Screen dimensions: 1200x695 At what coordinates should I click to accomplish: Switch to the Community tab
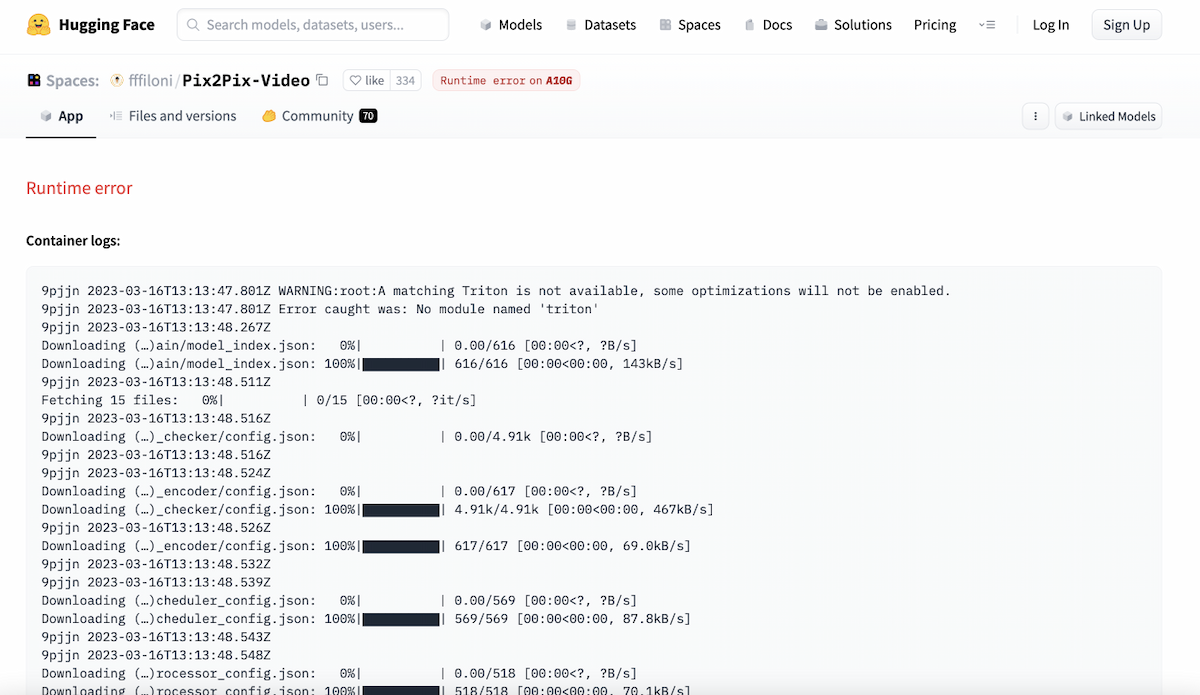pyautogui.click(x=319, y=116)
